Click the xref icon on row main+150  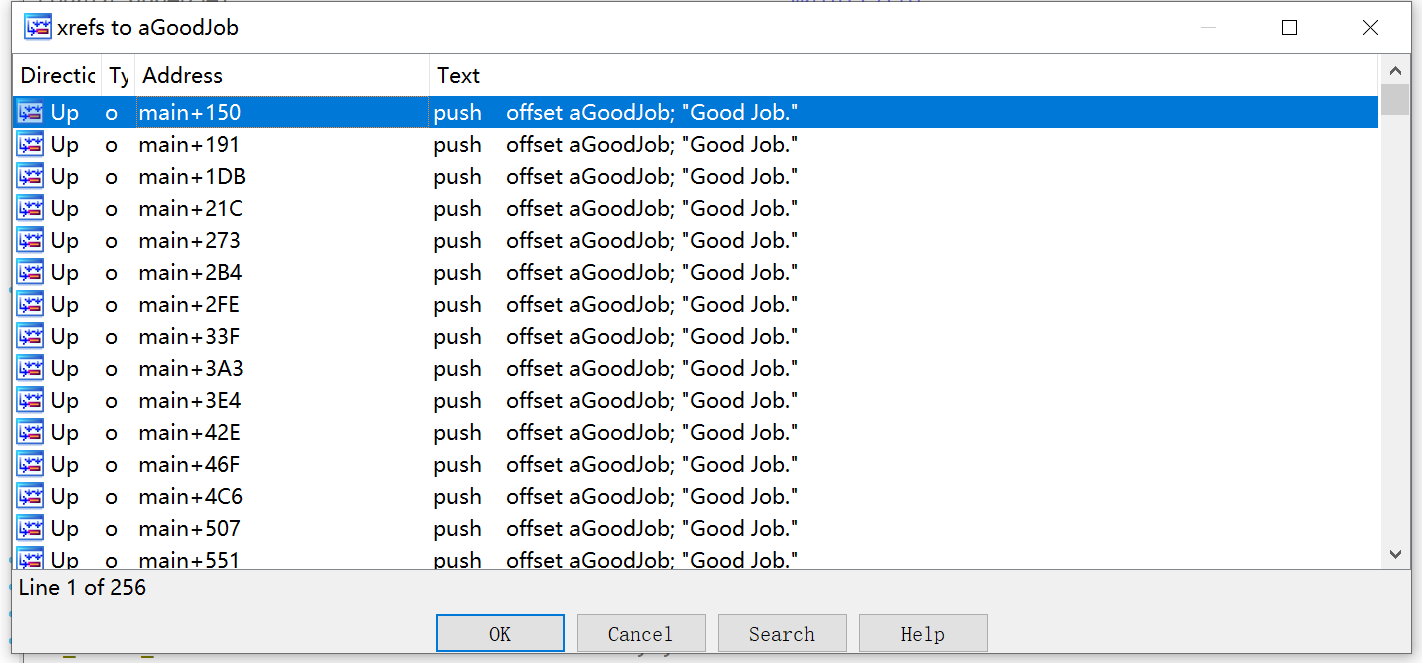click(x=31, y=112)
